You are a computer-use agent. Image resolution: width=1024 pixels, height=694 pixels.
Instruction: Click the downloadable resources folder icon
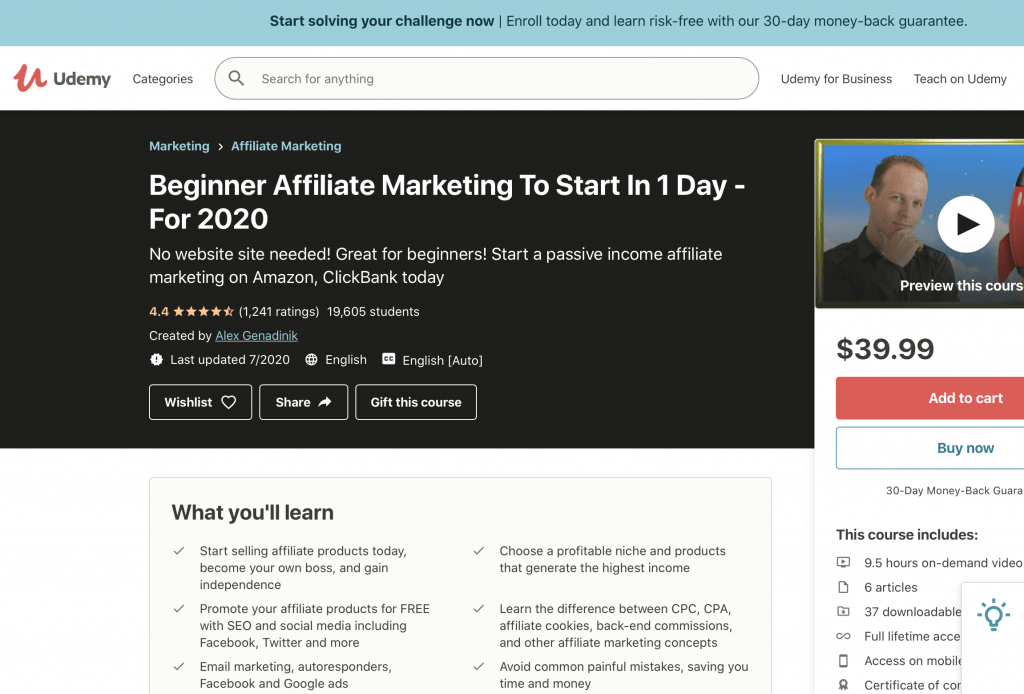pyautogui.click(x=843, y=611)
